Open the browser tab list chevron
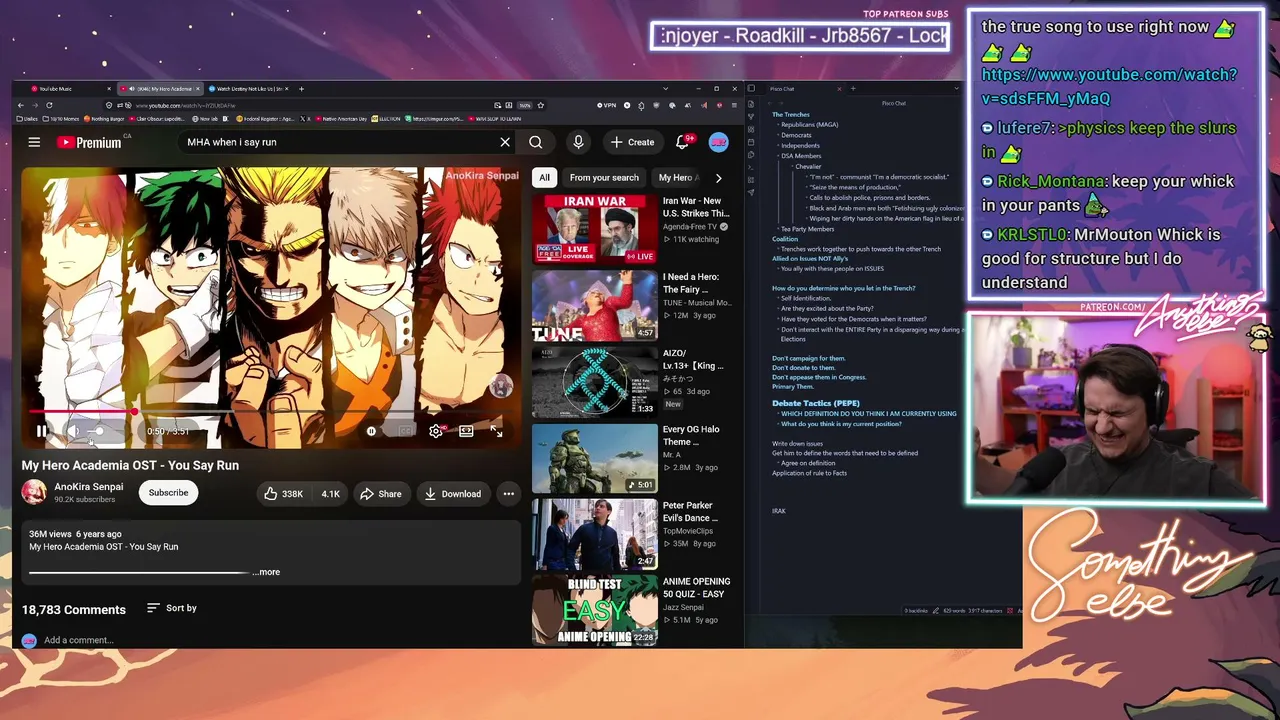The image size is (1280, 720). [x=665, y=89]
